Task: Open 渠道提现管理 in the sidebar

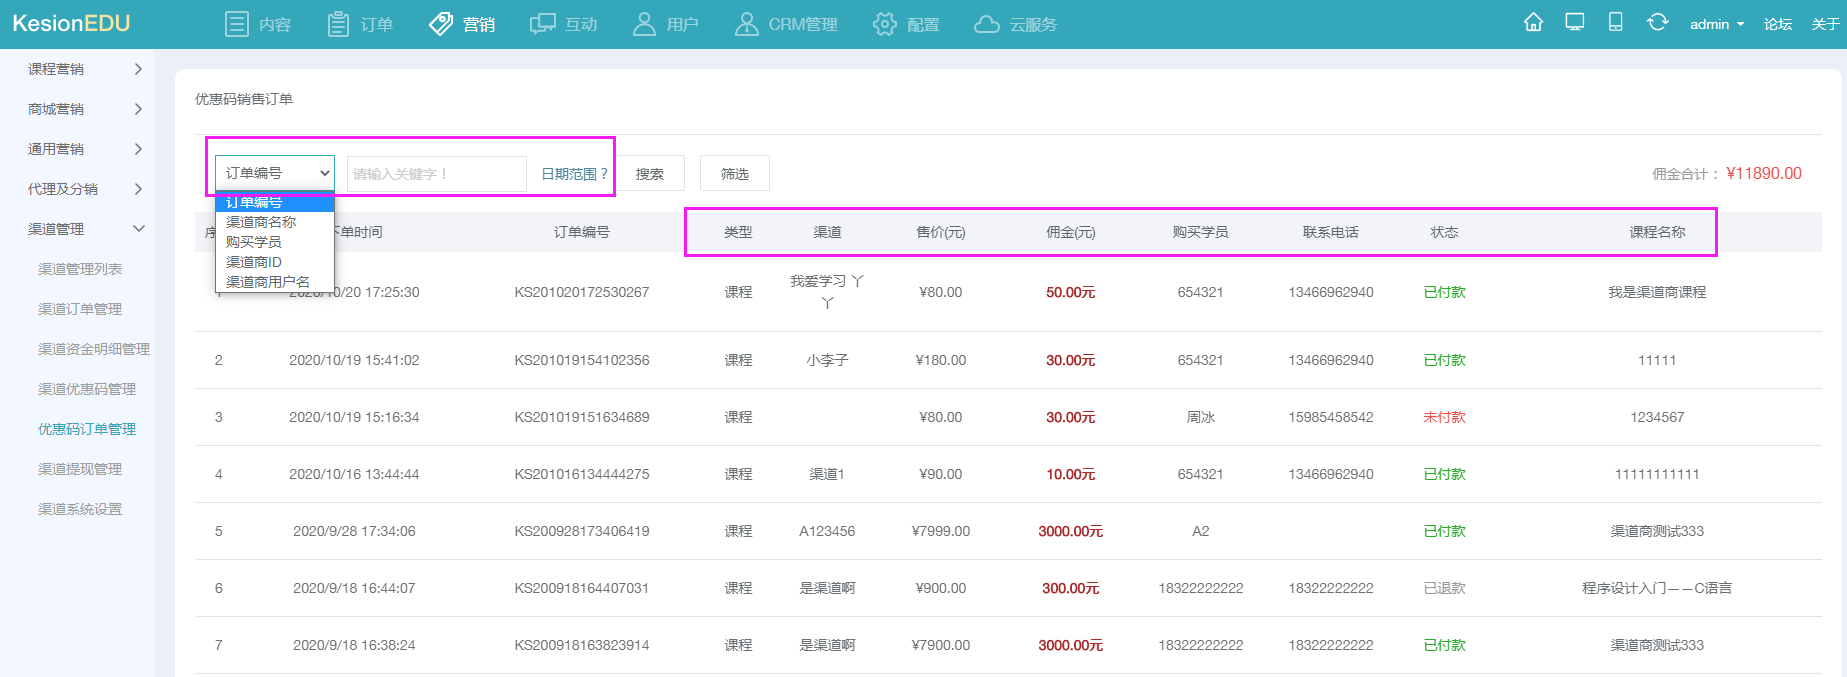Action: tap(80, 469)
